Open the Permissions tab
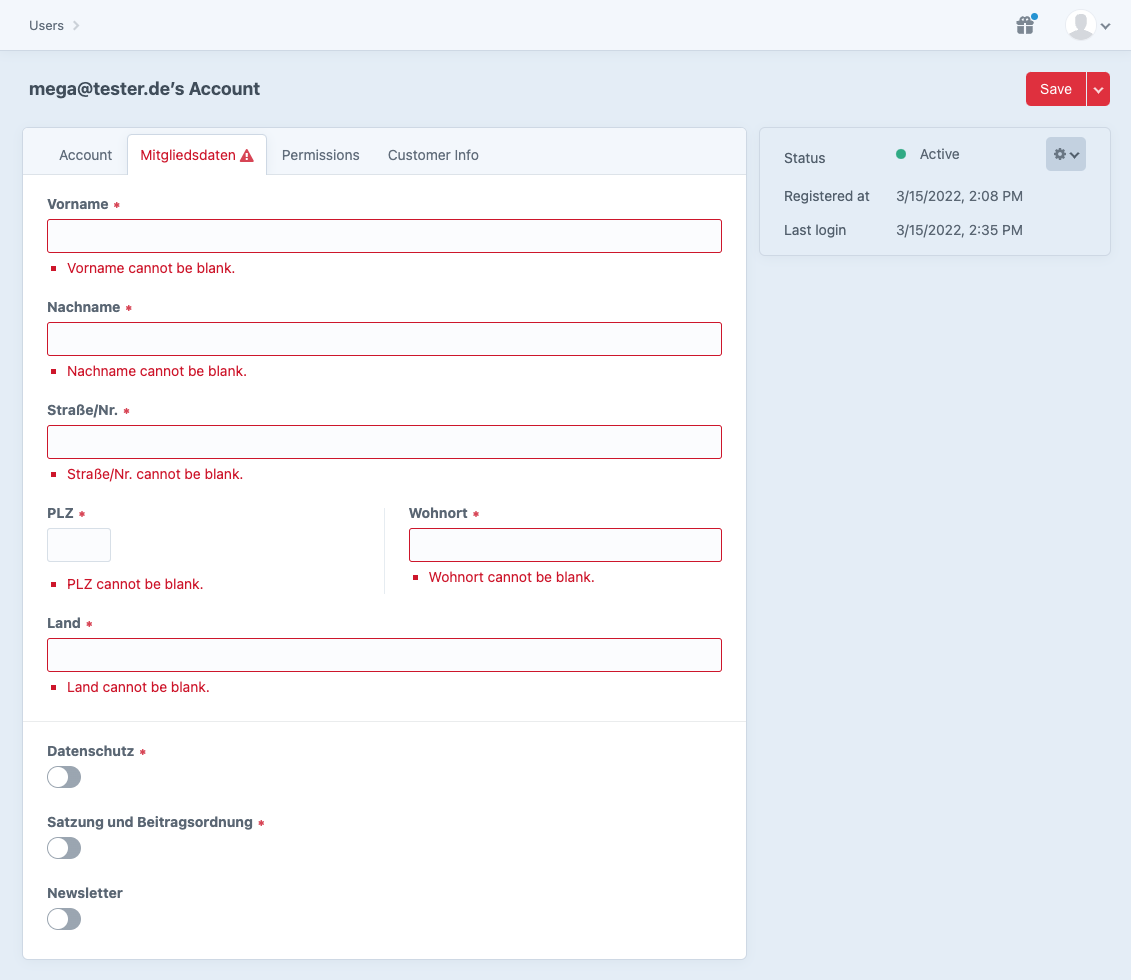Image resolution: width=1131 pixels, height=980 pixels. (x=320, y=154)
